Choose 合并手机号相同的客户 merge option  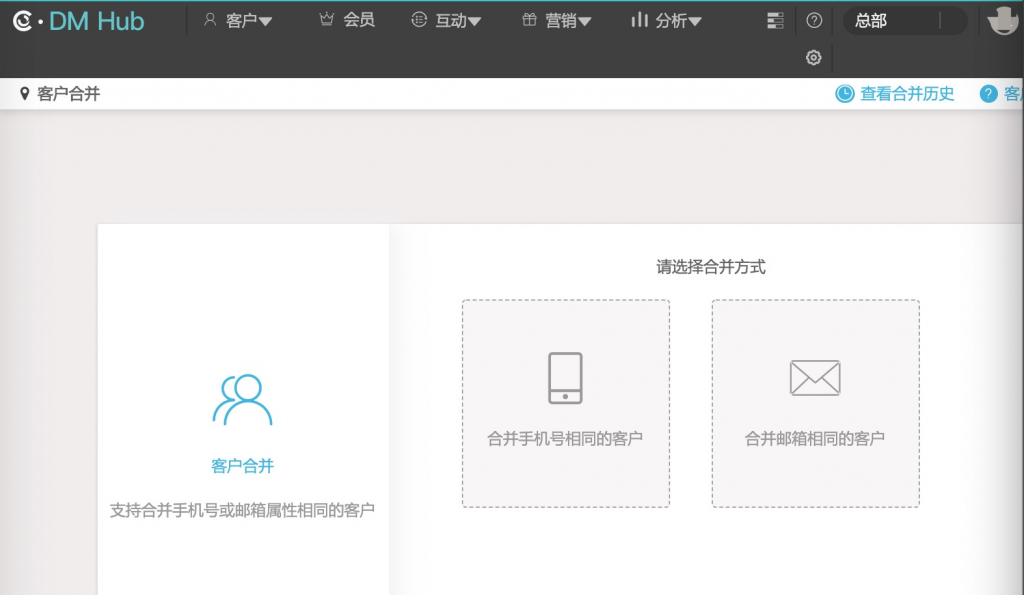pyautogui.click(x=565, y=403)
